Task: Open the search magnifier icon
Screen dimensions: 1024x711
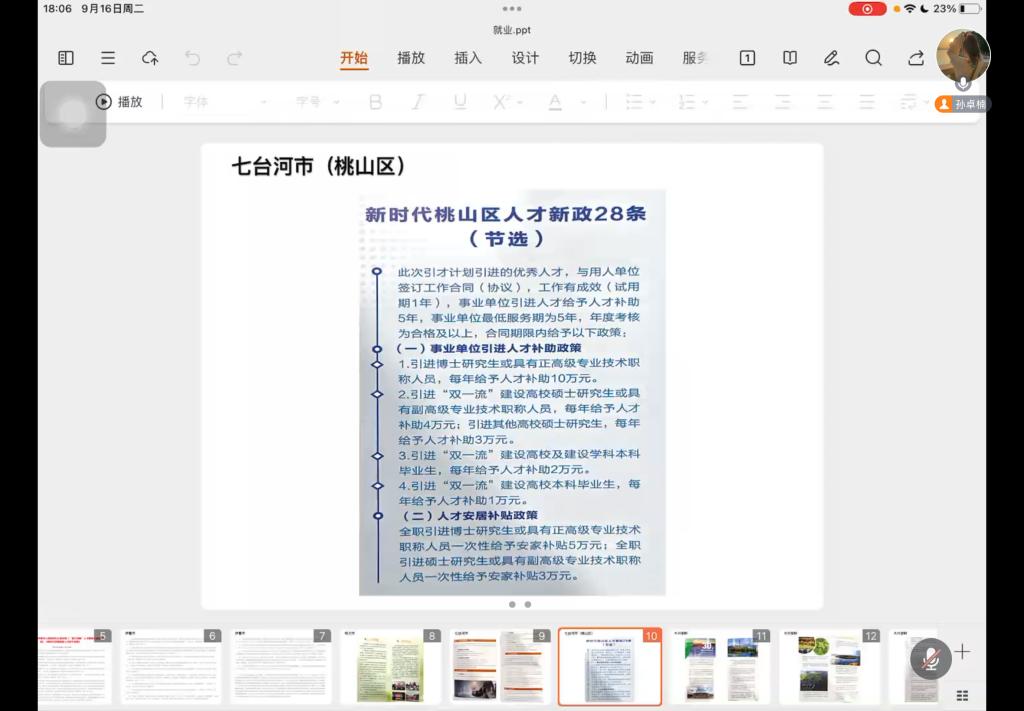Action: [x=873, y=58]
